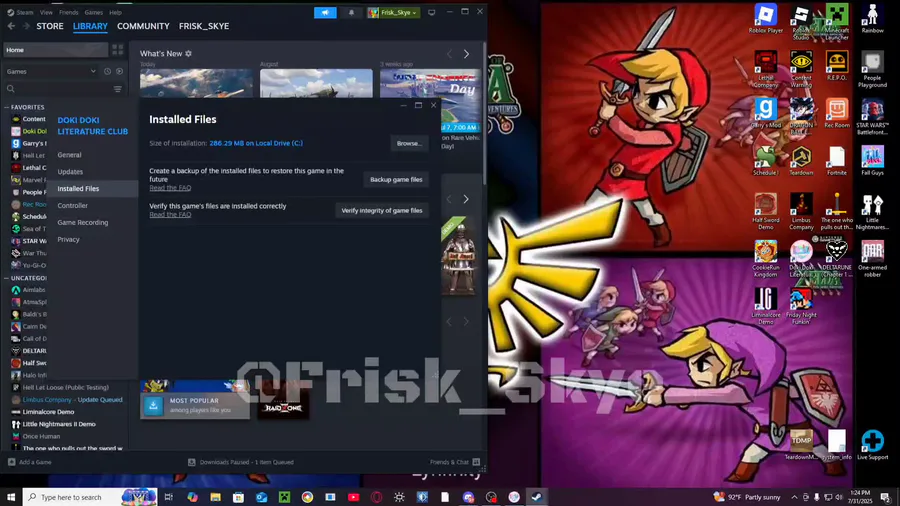Go to the COMMUNITY tab

click(143, 26)
